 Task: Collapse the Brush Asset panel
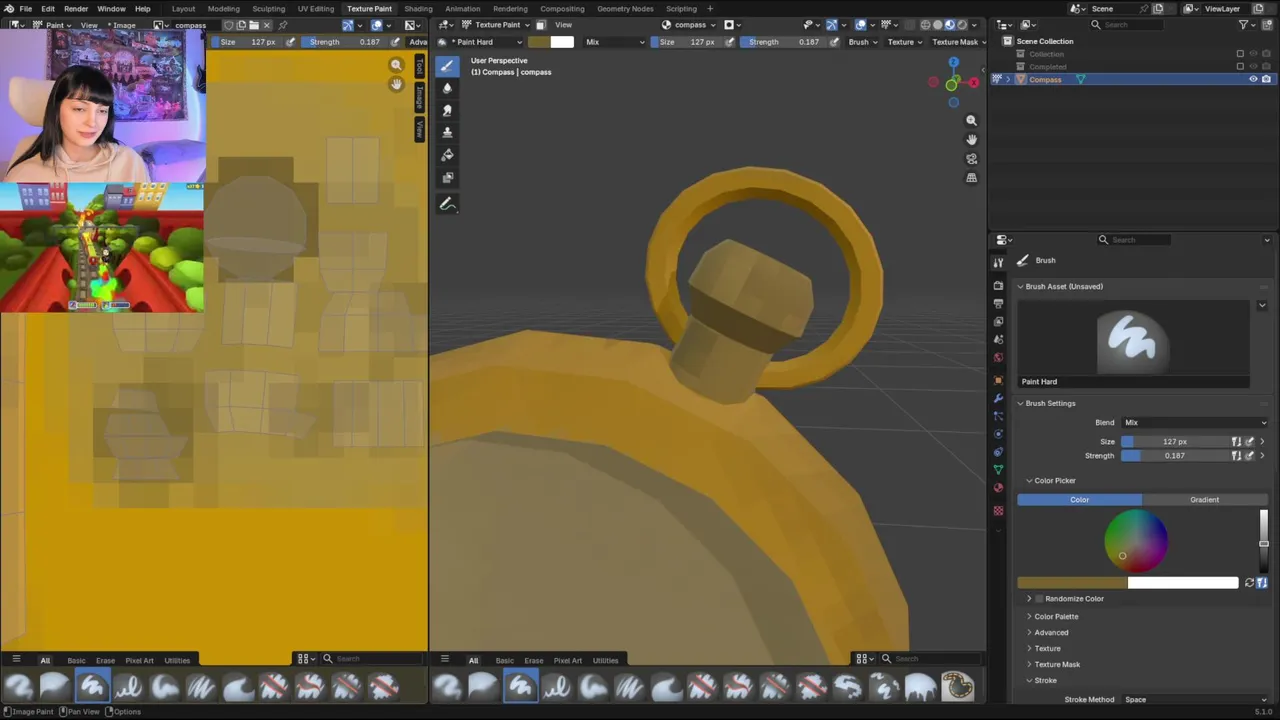[x=1020, y=286]
